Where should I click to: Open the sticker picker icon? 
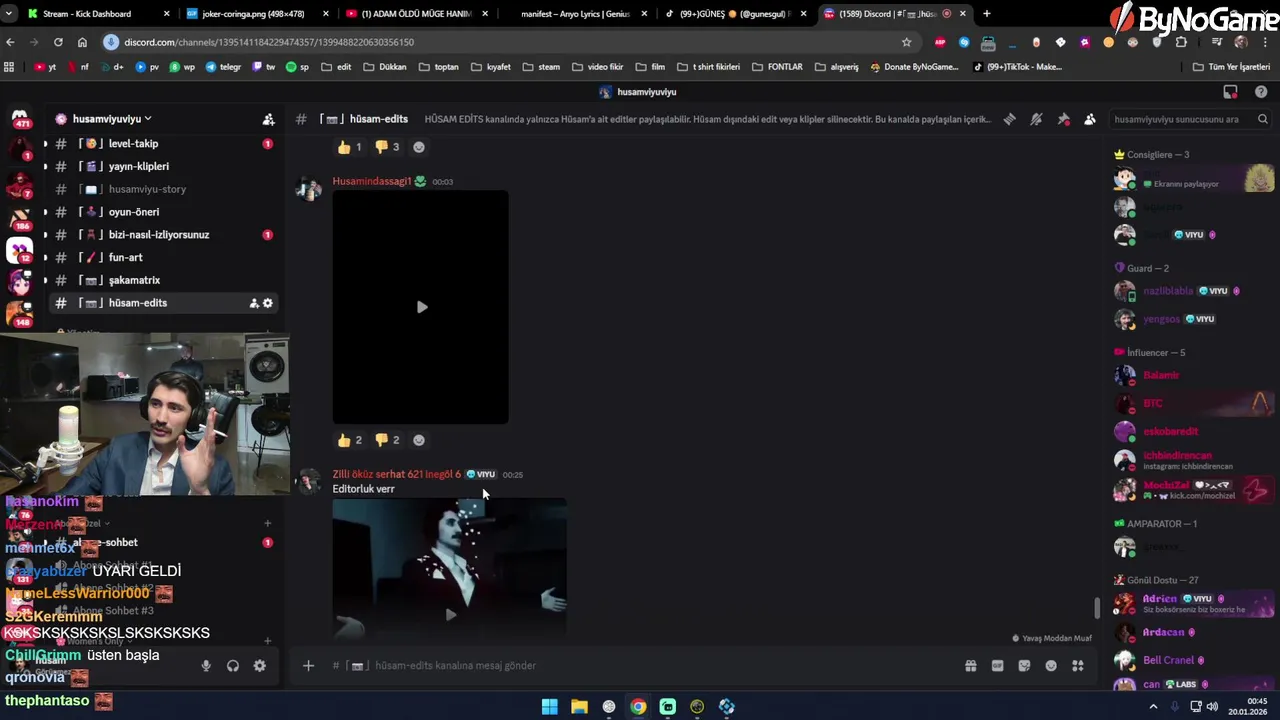(x=1024, y=666)
